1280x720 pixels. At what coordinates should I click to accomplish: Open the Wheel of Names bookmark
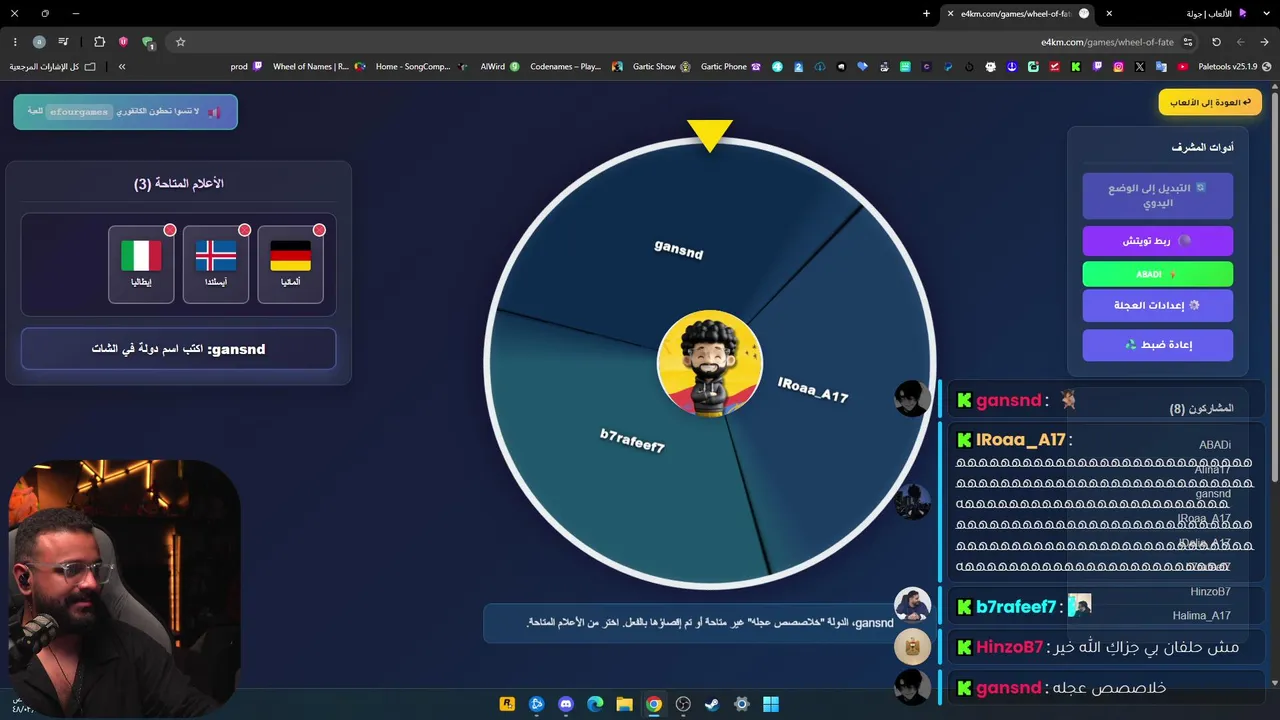click(317, 67)
